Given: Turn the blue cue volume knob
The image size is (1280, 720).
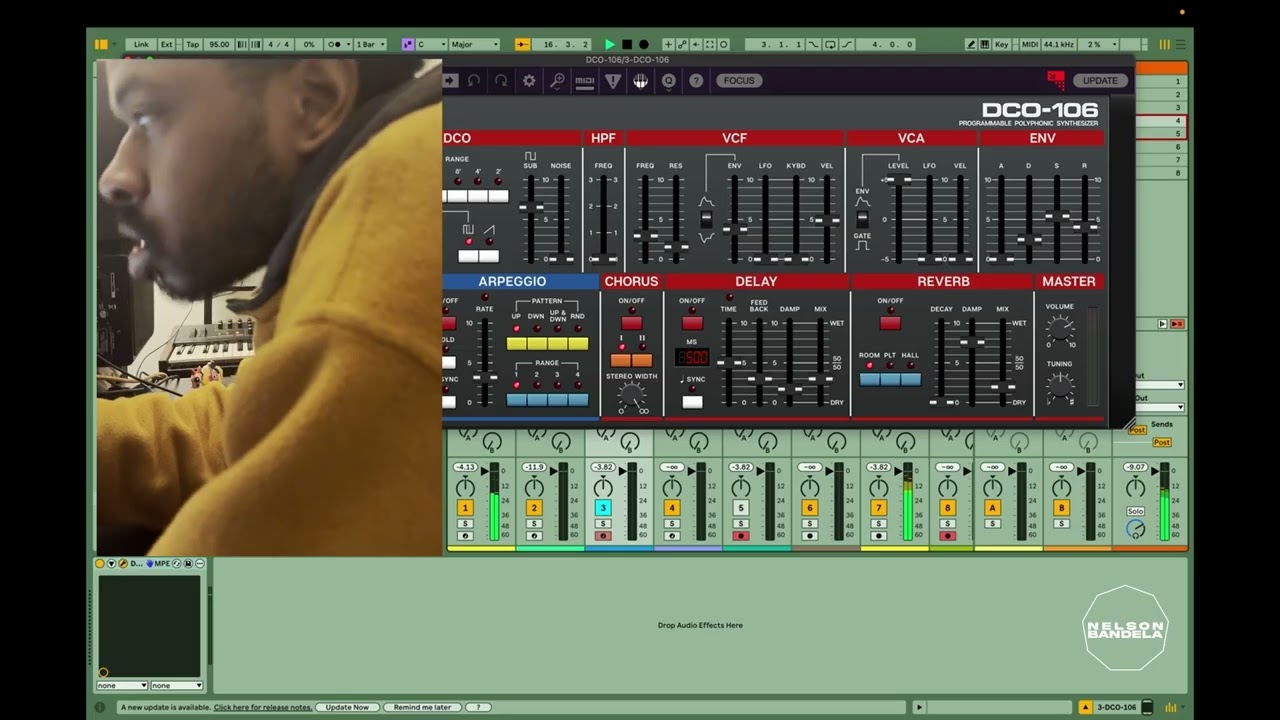Looking at the screenshot, I should tap(1135, 528).
